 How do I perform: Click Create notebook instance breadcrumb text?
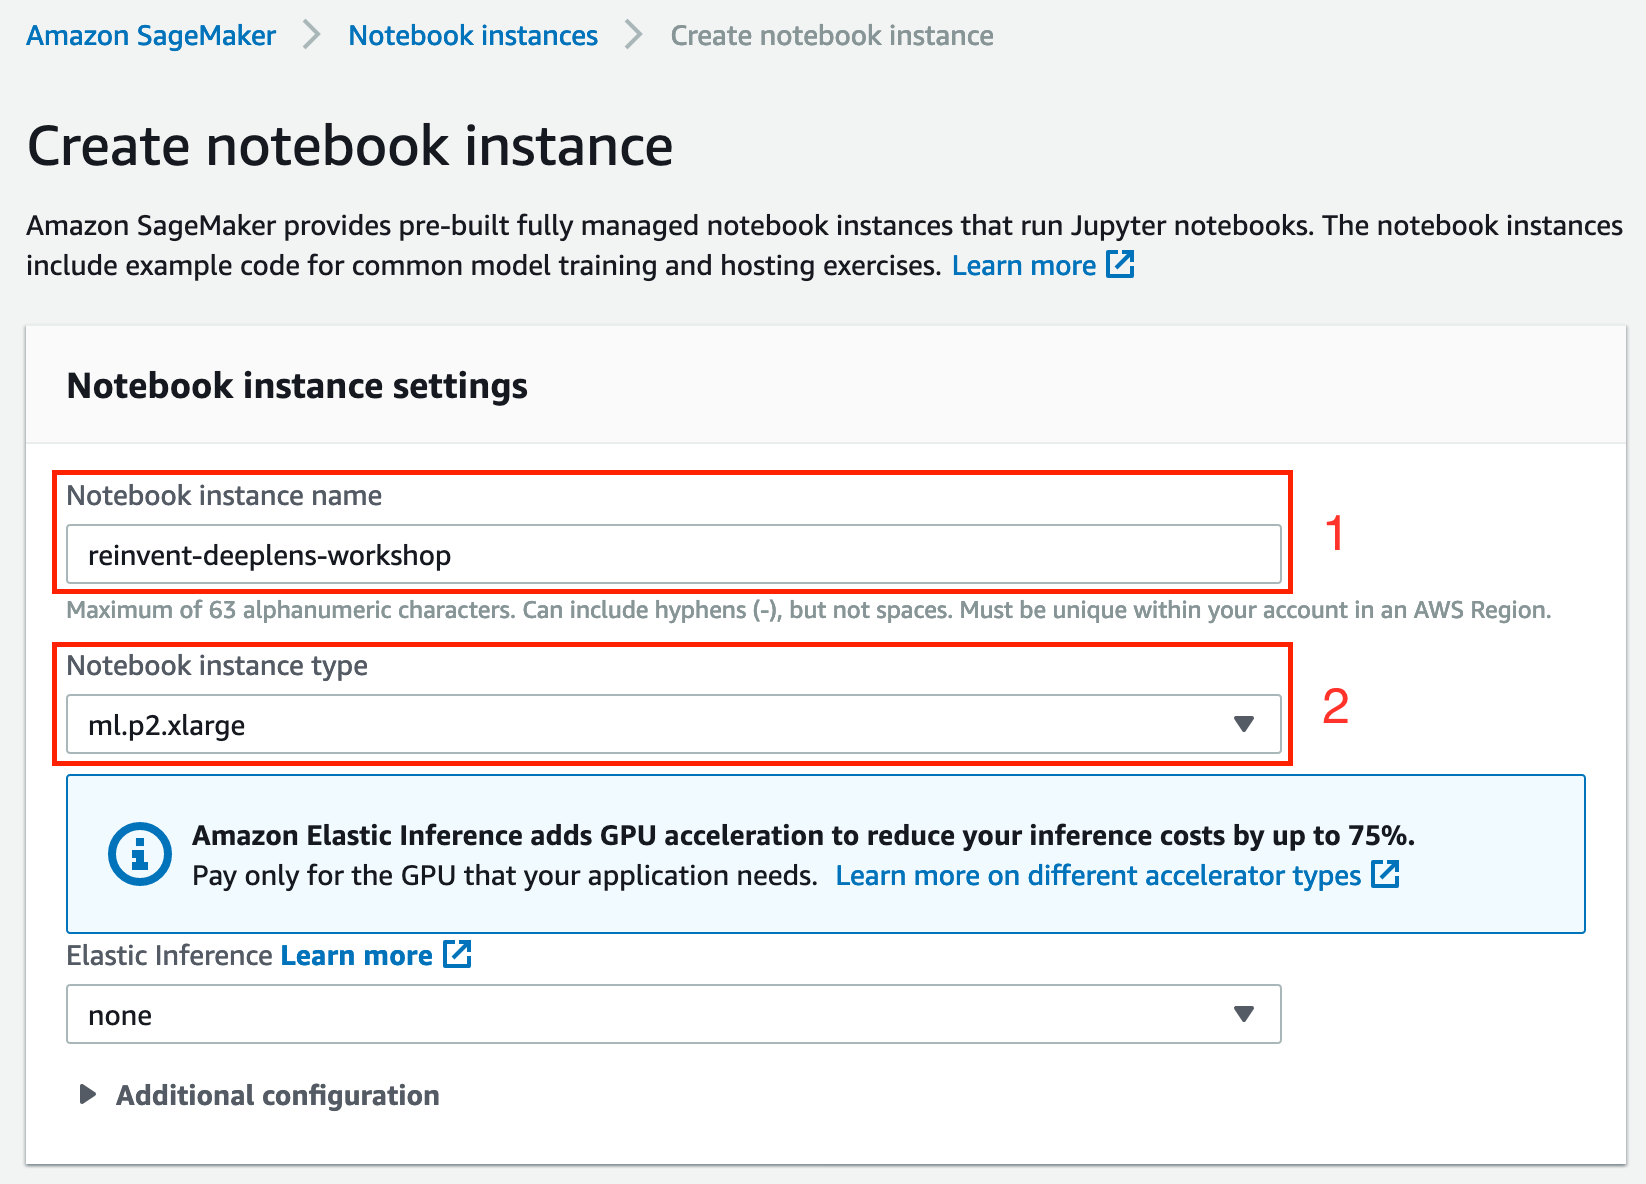832,35
